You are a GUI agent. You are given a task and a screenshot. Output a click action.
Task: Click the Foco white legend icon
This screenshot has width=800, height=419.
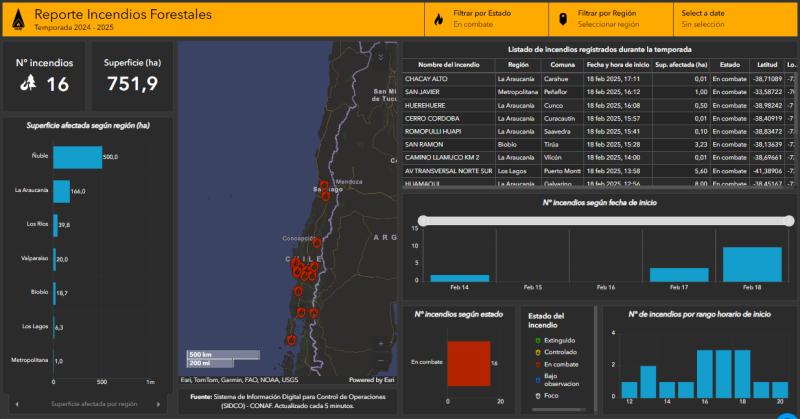(x=538, y=396)
